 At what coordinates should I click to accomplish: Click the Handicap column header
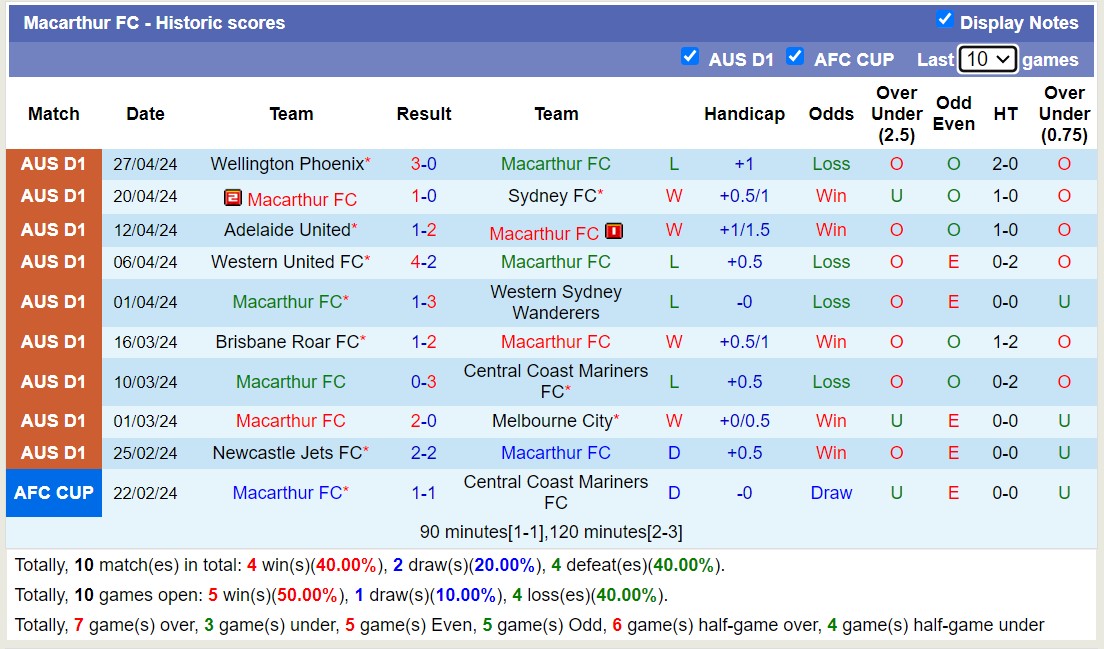pos(744,114)
